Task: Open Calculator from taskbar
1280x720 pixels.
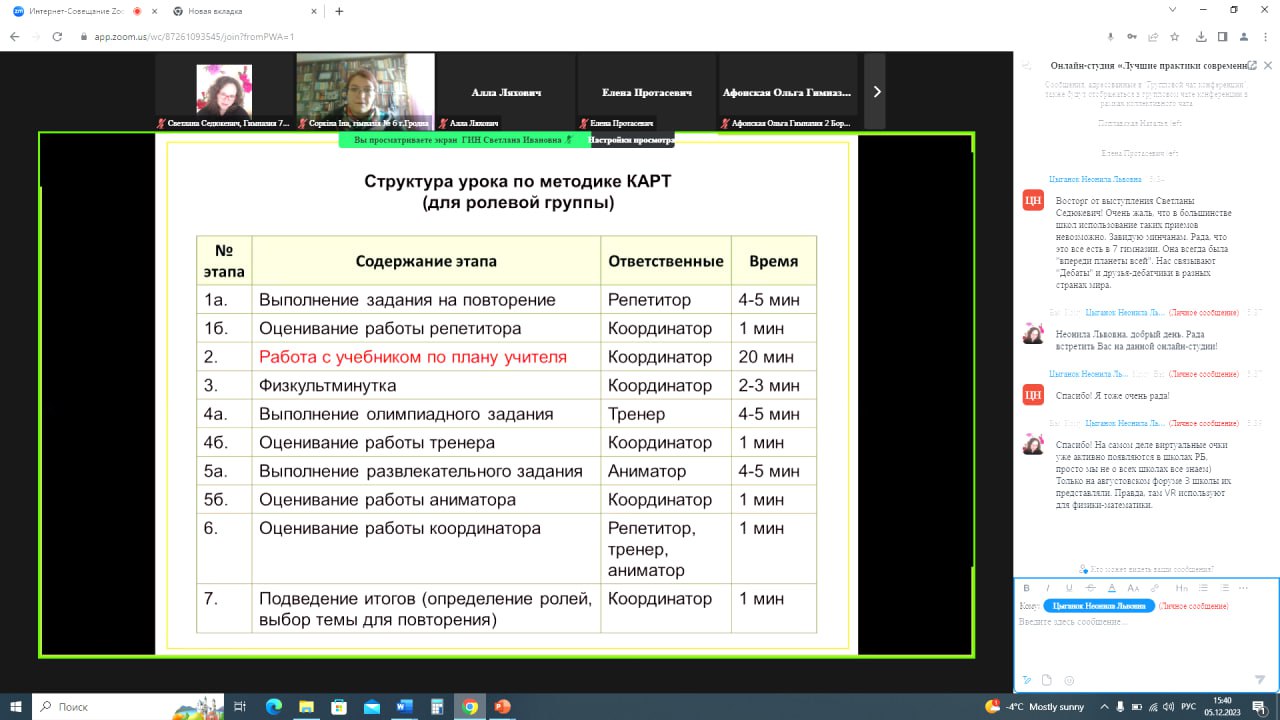Action: [437, 706]
